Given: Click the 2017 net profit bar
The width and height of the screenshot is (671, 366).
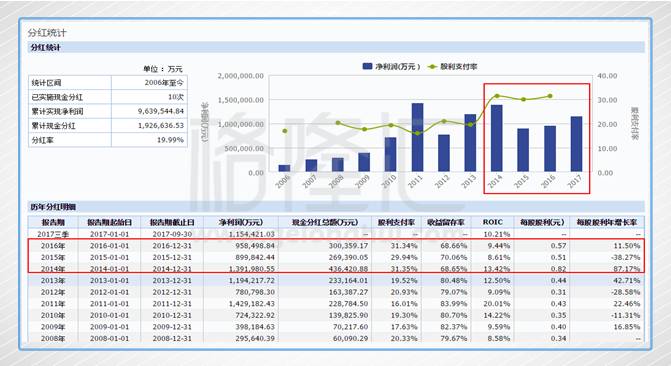Looking at the screenshot, I should [x=576, y=144].
